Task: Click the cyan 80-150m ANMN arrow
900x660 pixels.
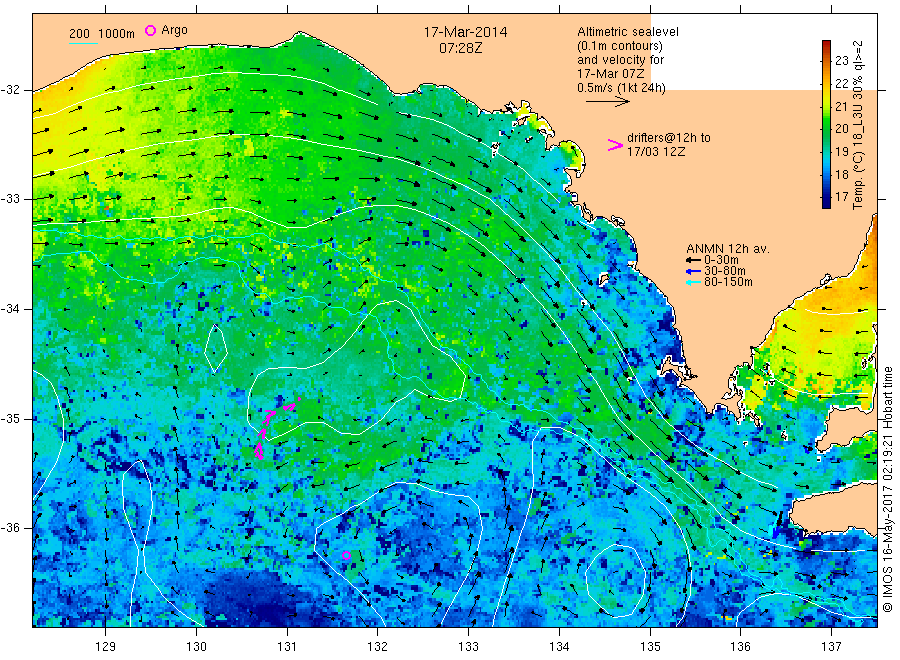Action: point(693,282)
